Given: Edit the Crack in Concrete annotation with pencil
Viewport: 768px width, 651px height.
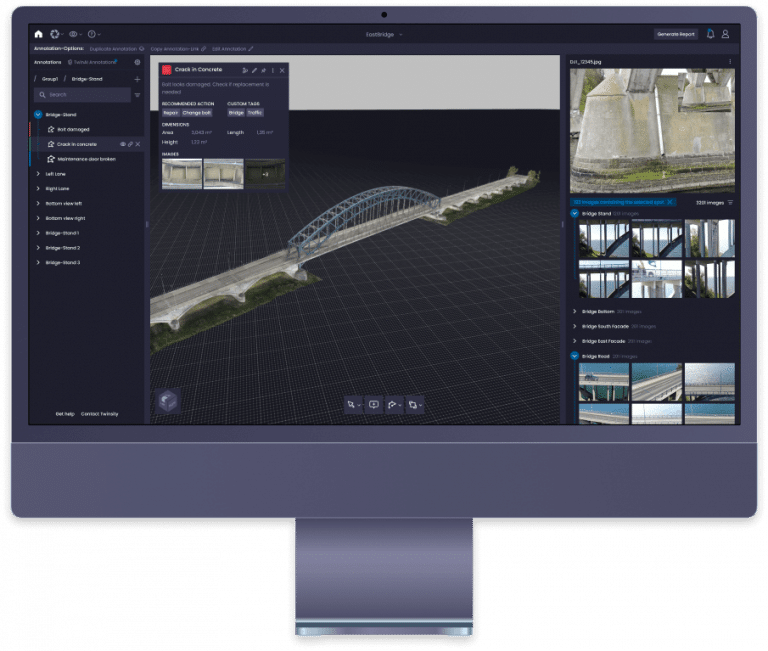Looking at the screenshot, I should 254,70.
